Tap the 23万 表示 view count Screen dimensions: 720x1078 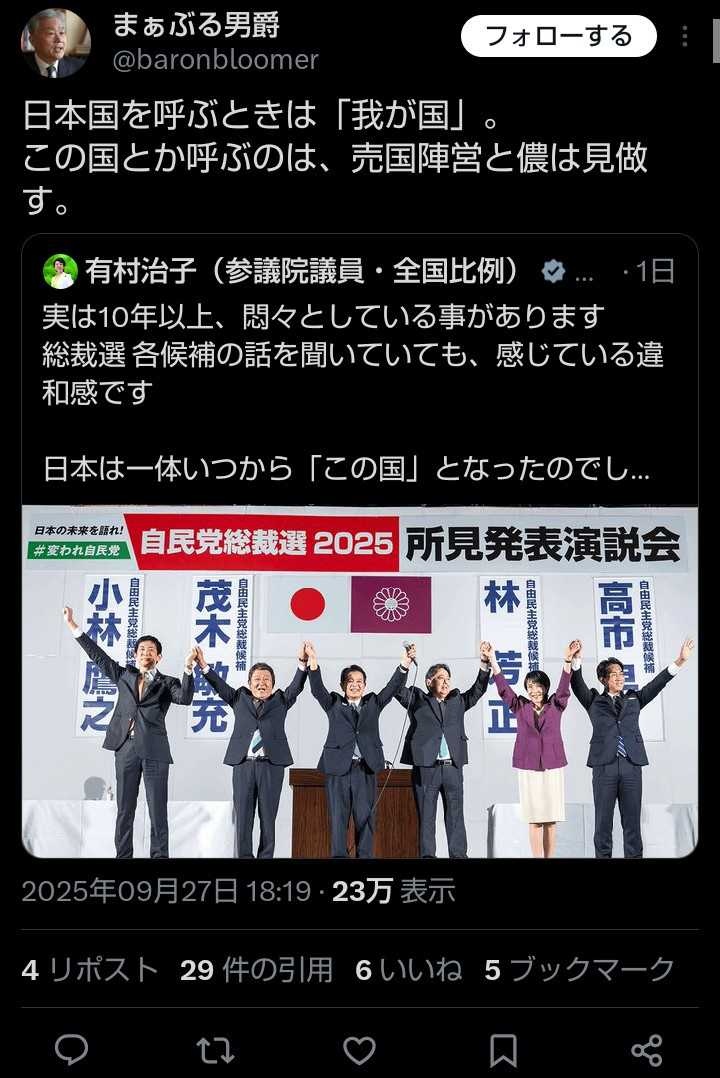click(x=393, y=892)
